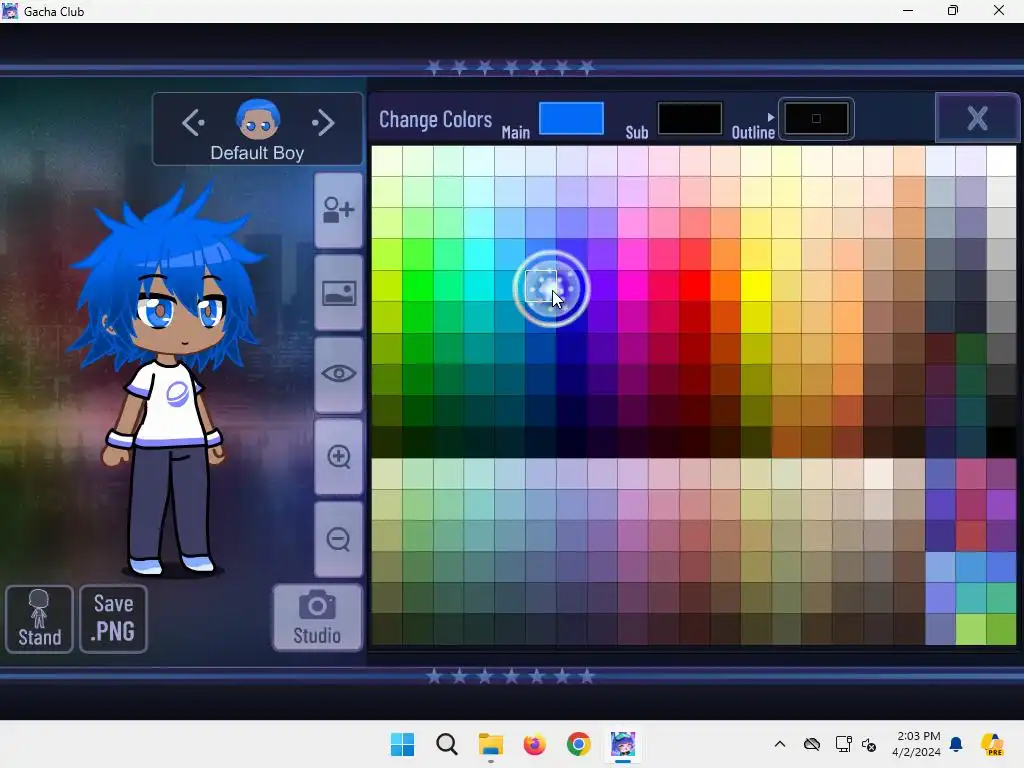
Task: Zoom in with the magnifier plus icon
Action: [338, 456]
